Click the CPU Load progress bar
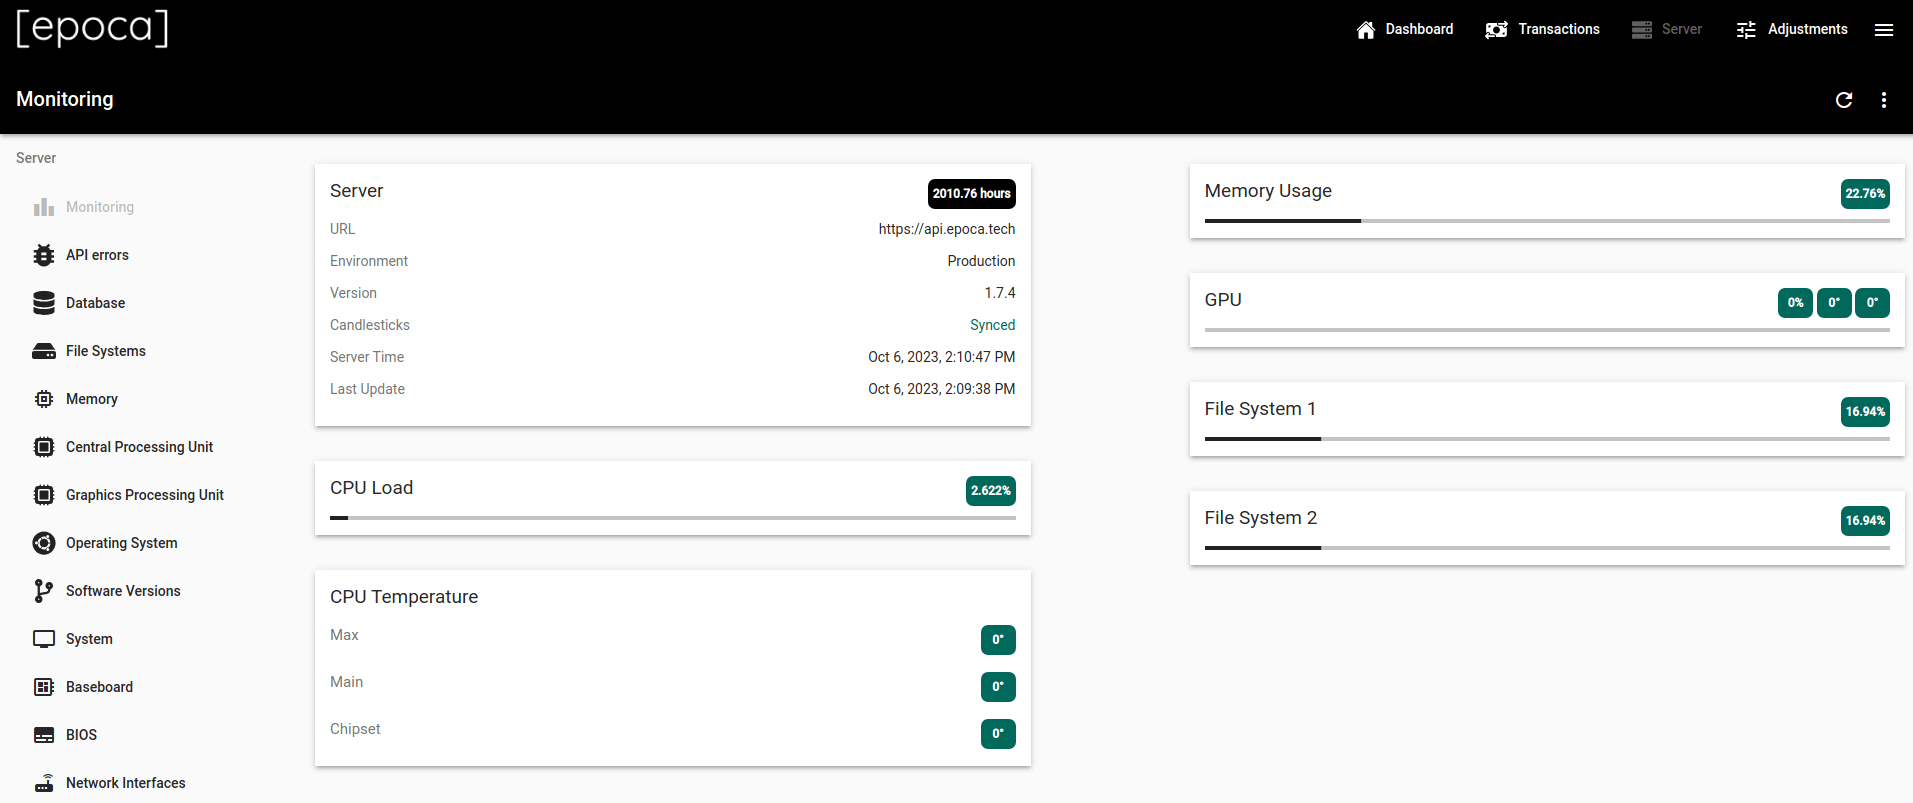 [673, 518]
